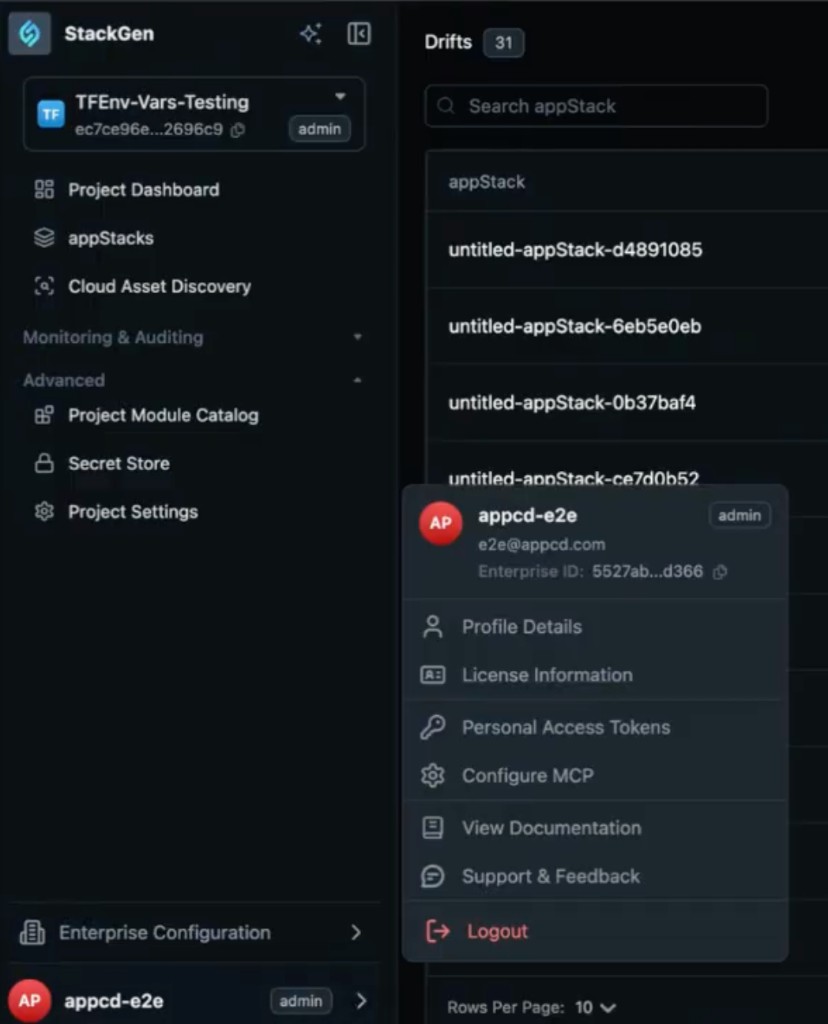
Task: Select row untitled-appStack-6eb5e0eb
Action: (x=627, y=326)
